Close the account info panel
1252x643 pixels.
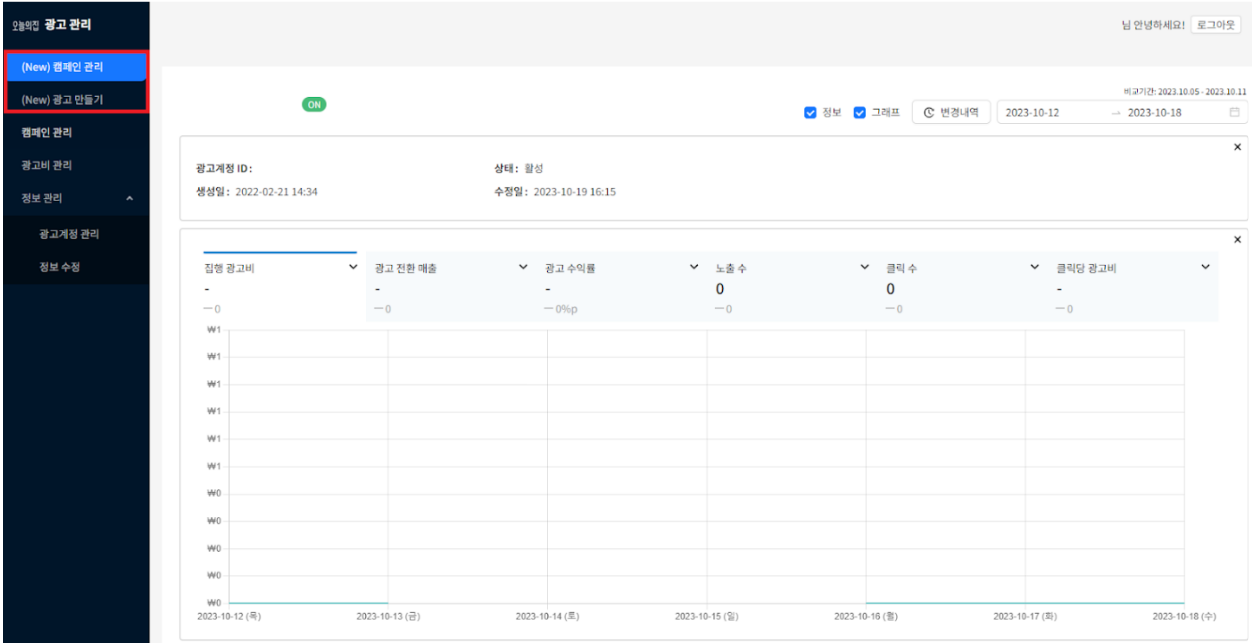tap(1237, 147)
